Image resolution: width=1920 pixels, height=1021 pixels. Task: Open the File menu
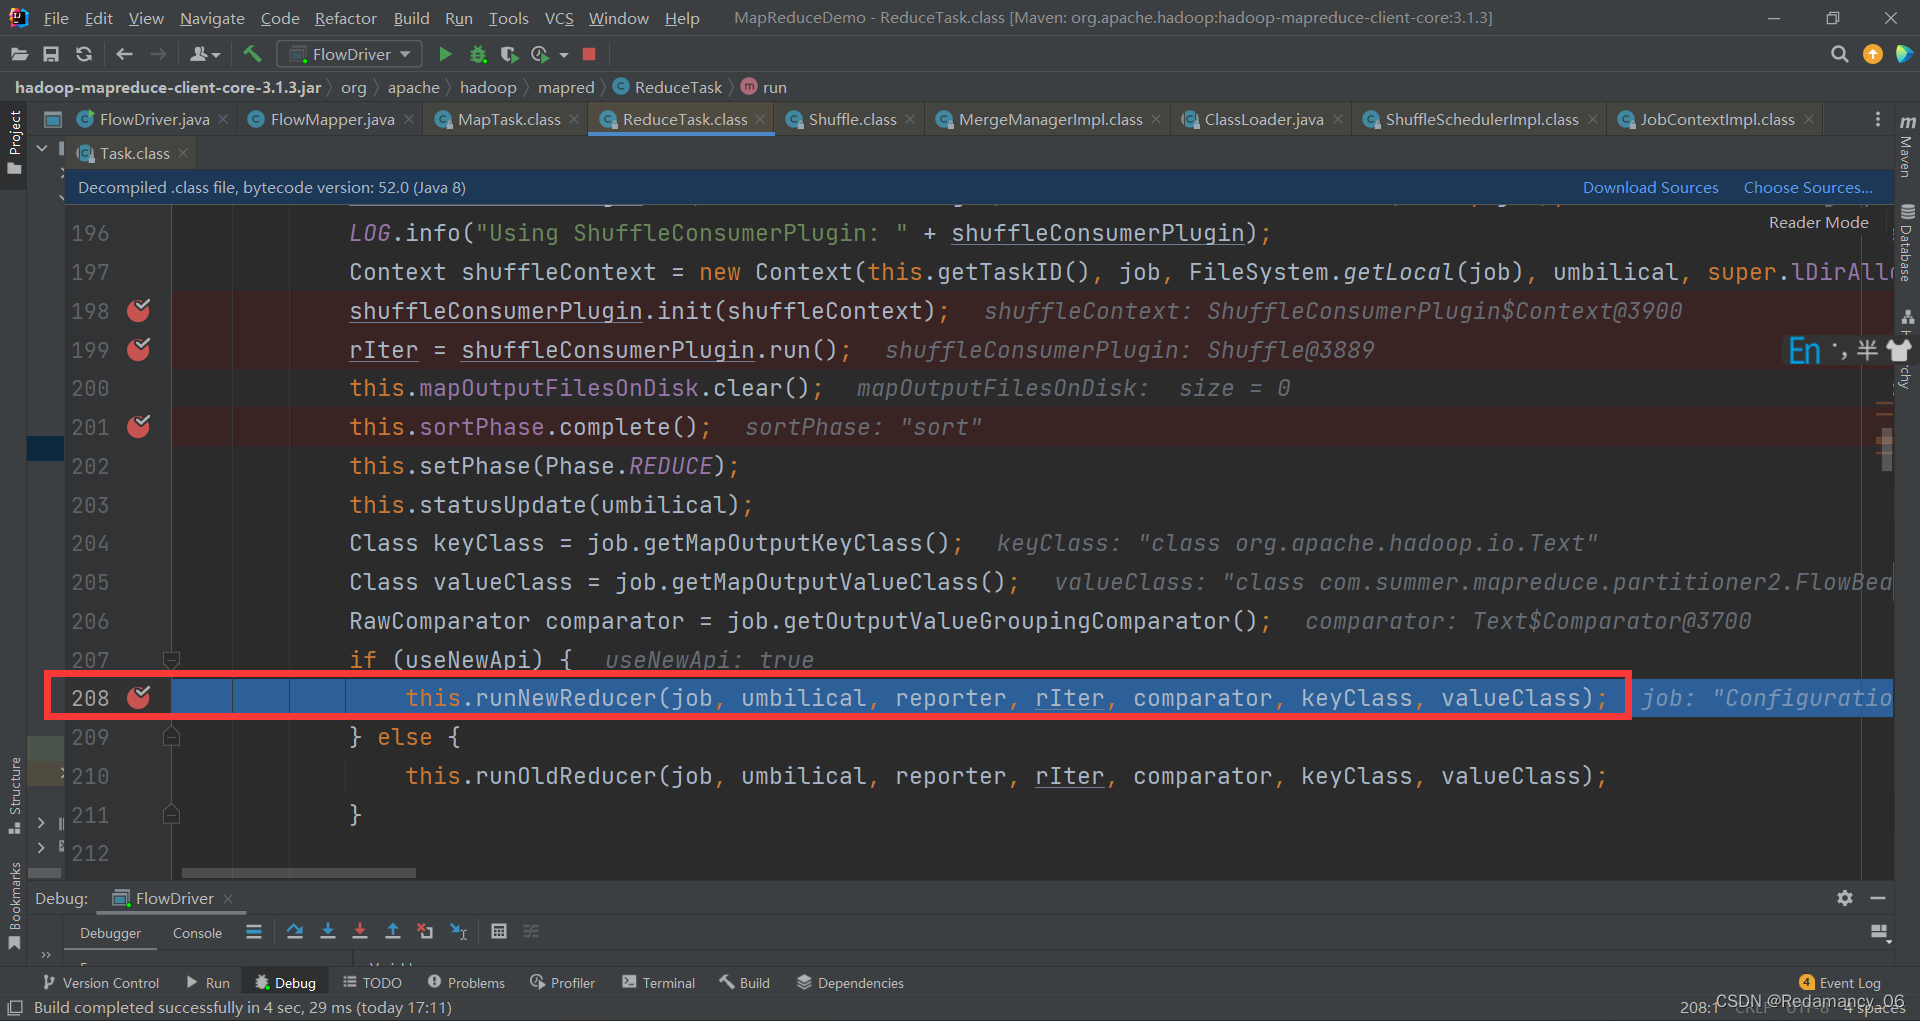point(56,18)
